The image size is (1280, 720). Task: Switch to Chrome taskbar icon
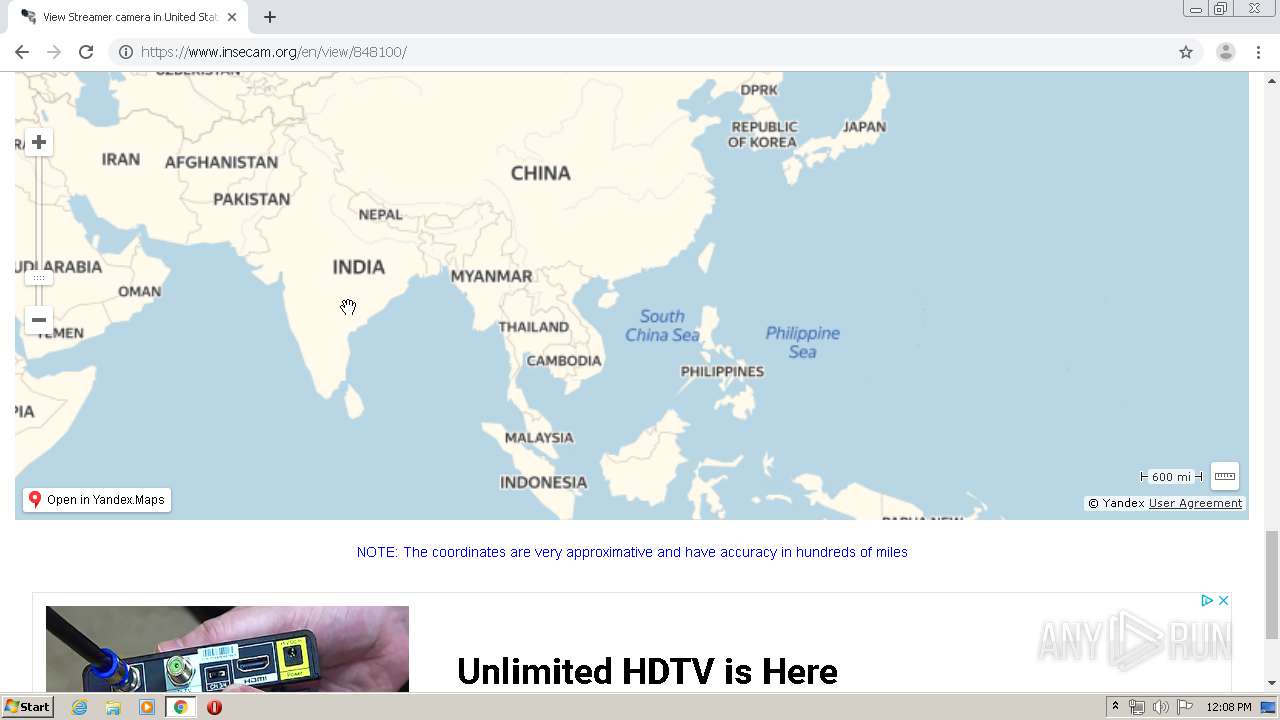pos(181,707)
